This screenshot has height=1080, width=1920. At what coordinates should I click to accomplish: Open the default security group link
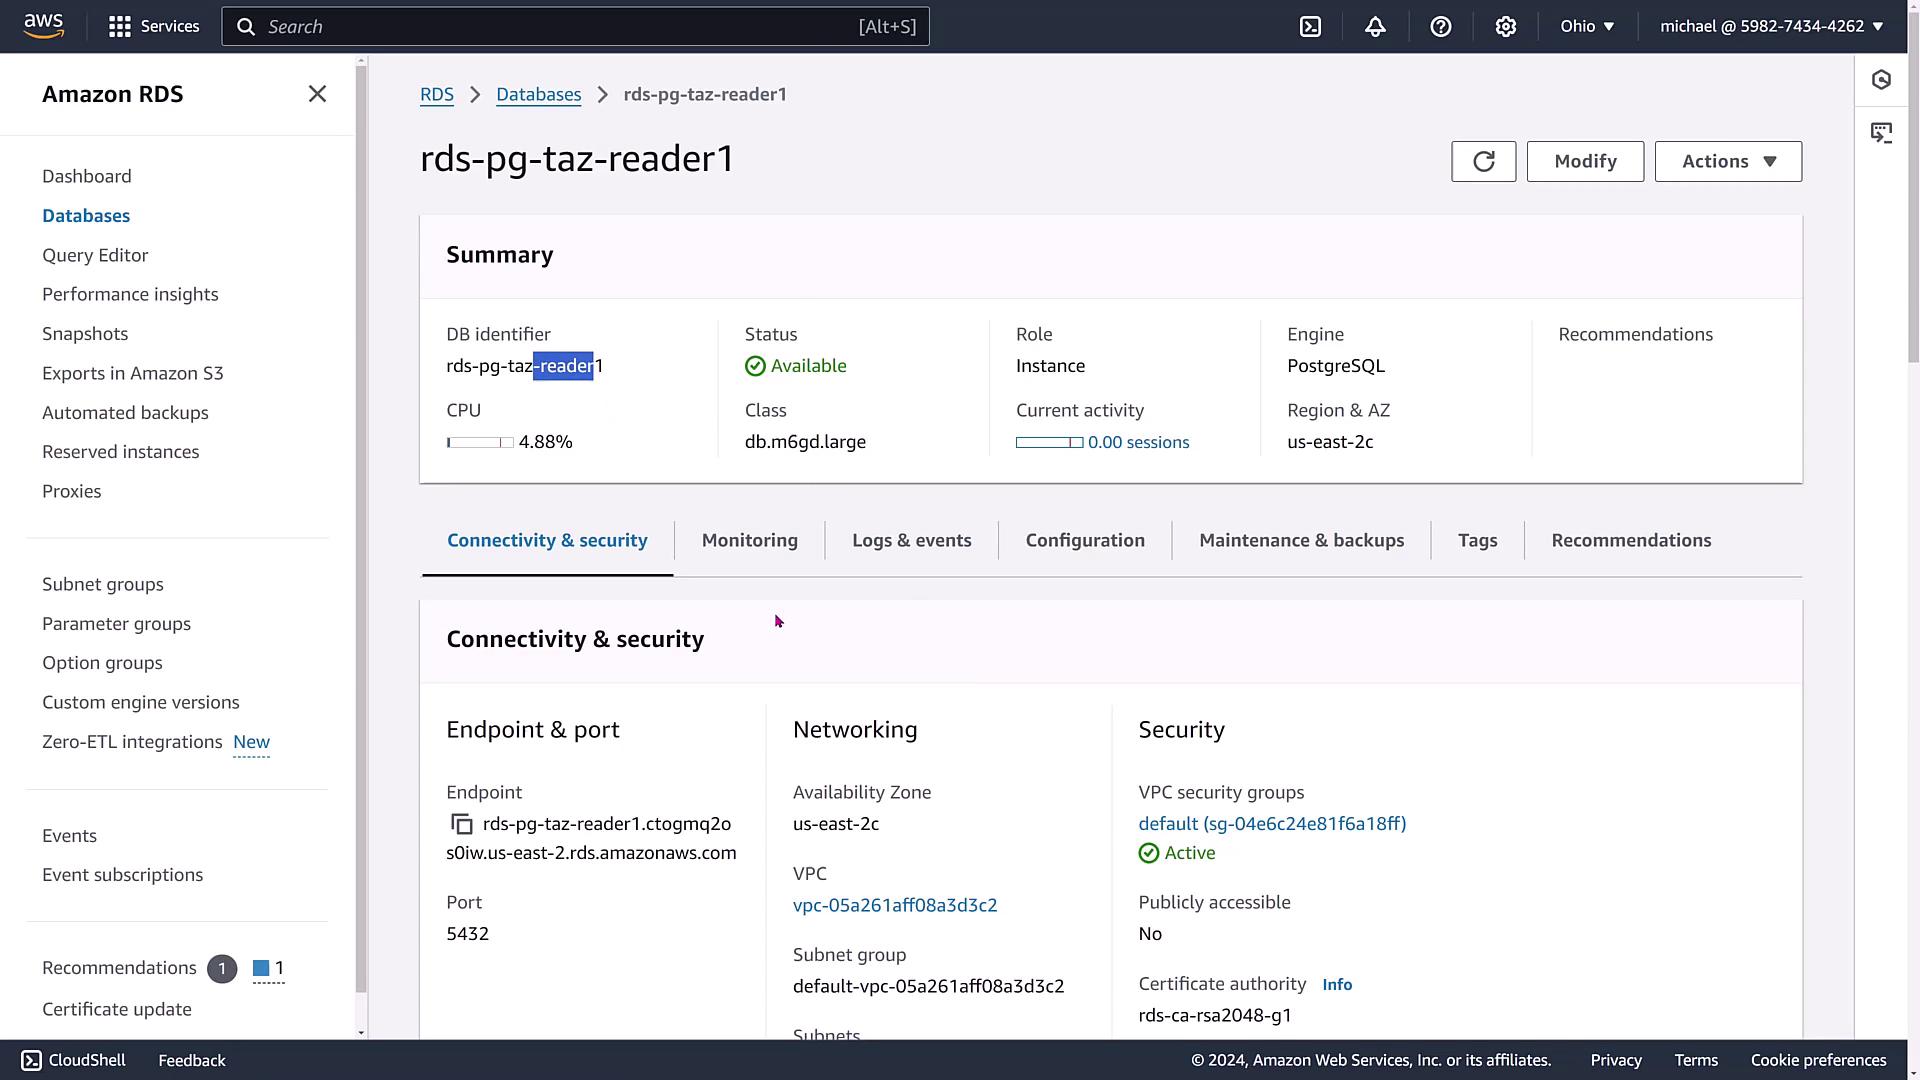pos(1271,824)
